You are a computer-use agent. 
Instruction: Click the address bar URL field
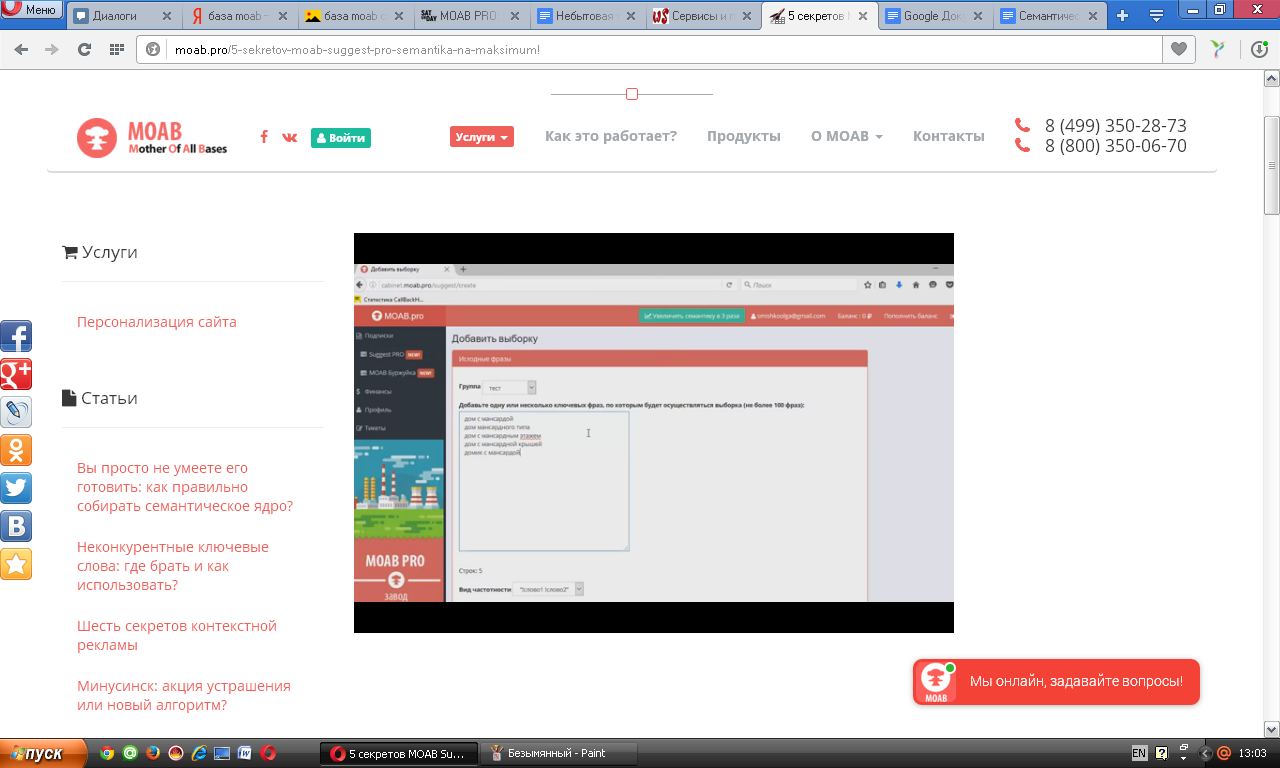pos(650,49)
